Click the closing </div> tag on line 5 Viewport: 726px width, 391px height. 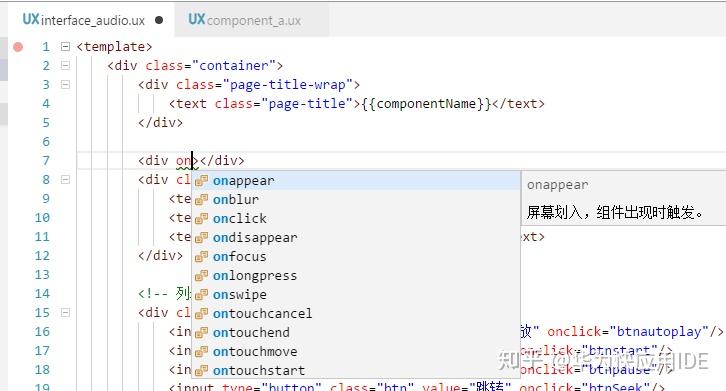(160, 122)
